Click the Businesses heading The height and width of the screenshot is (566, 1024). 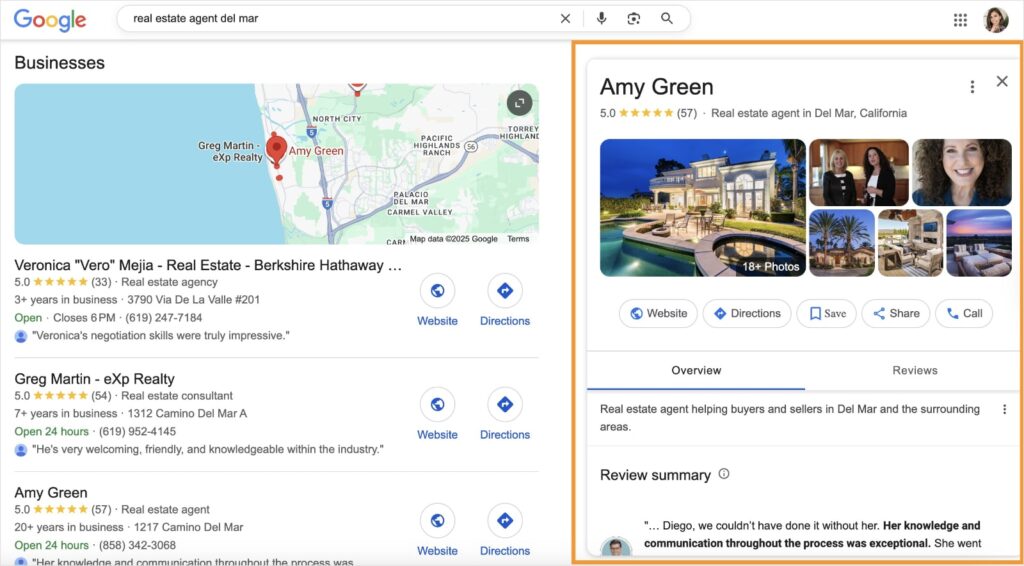pos(59,63)
